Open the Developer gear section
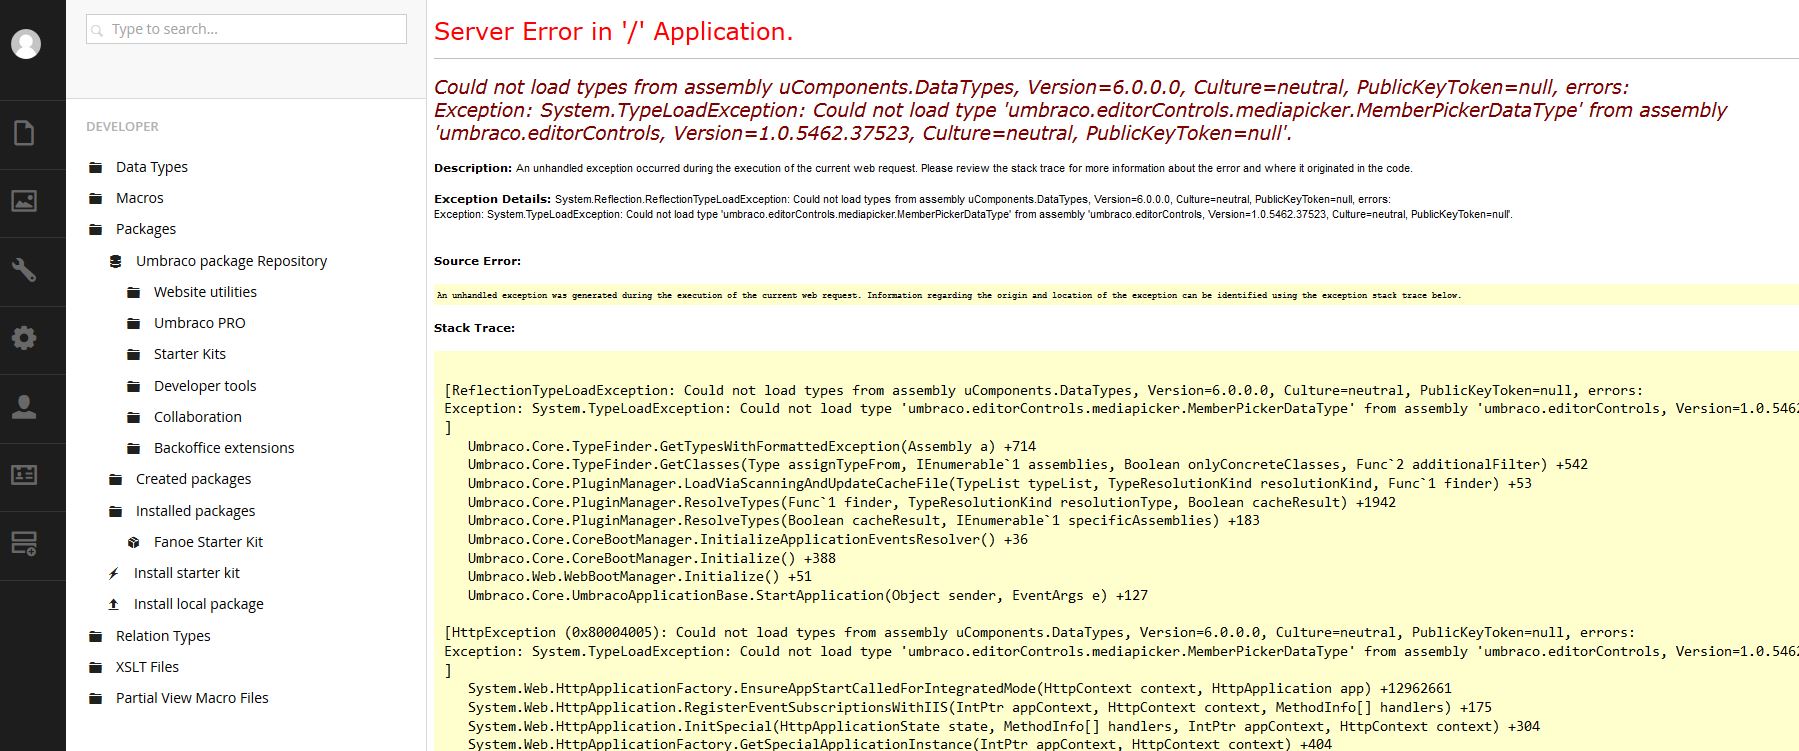The width and height of the screenshot is (1799, 751). tap(24, 338)
